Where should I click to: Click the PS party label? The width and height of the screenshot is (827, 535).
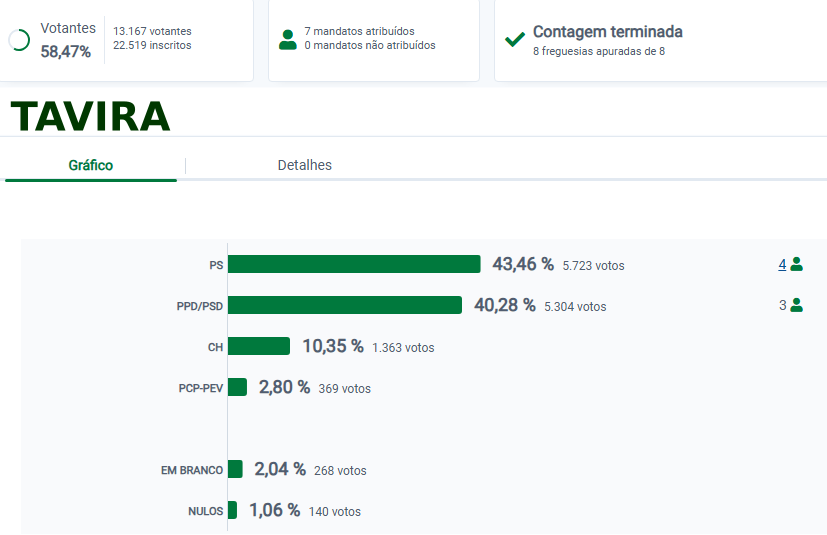216,266
